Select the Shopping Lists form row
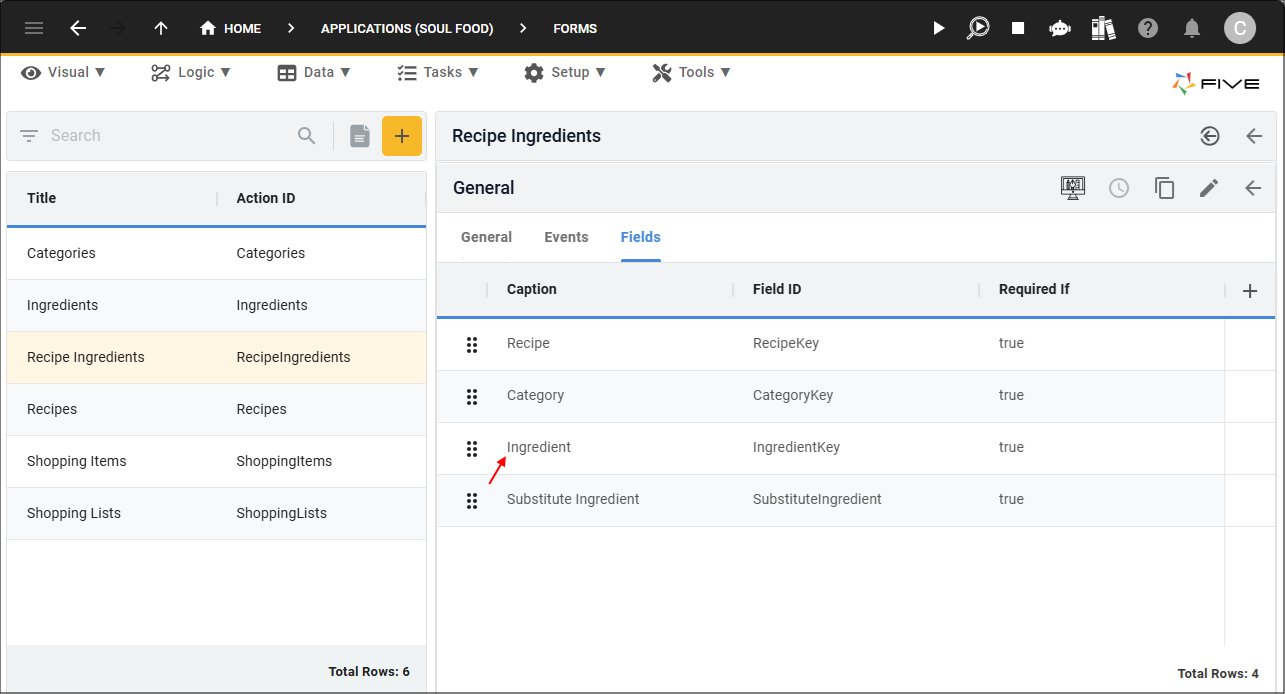This screenshot has height=694, width=1285. [216, 514]
